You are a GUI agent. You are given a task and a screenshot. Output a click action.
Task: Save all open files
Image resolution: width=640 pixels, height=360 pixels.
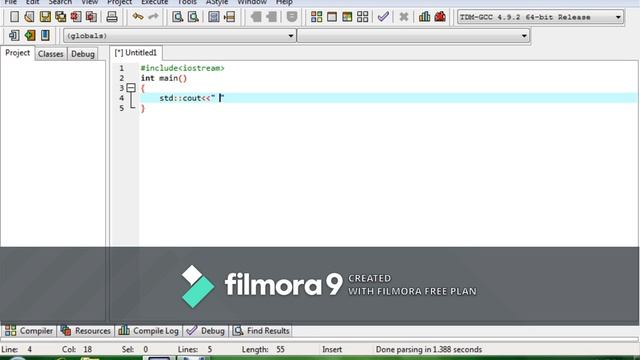click(60, 17)
